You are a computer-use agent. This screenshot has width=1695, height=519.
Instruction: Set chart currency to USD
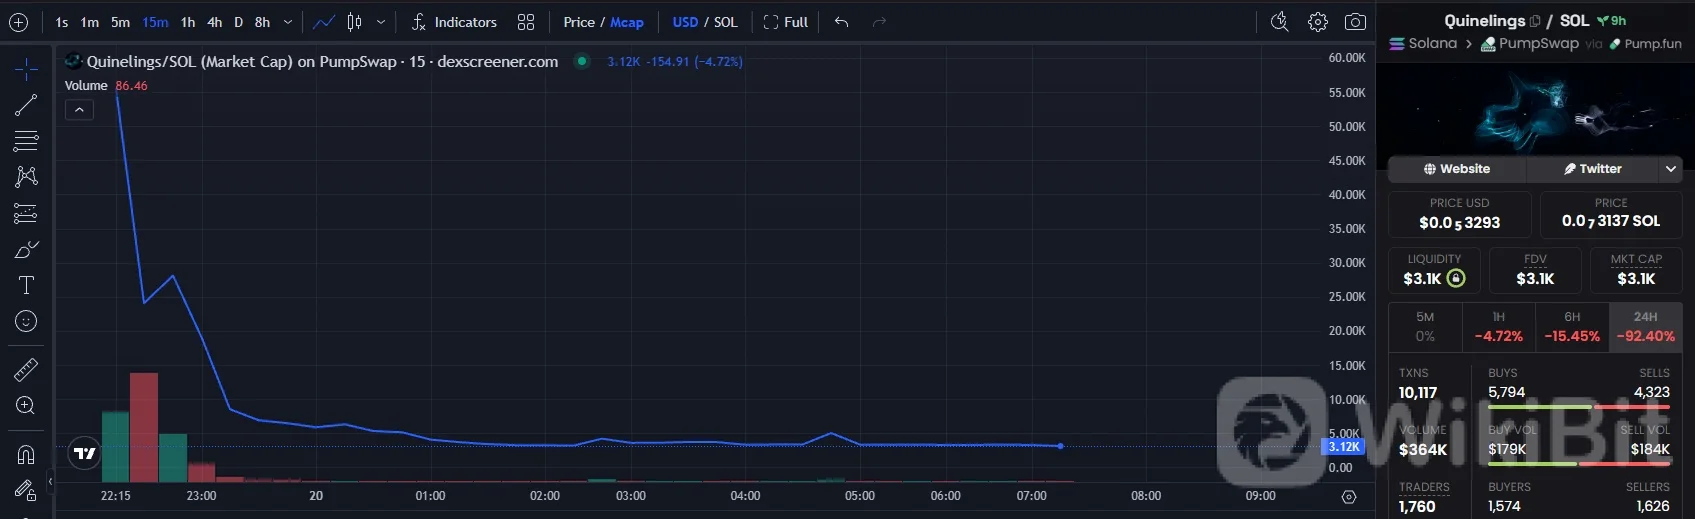(x=686, y=22)
